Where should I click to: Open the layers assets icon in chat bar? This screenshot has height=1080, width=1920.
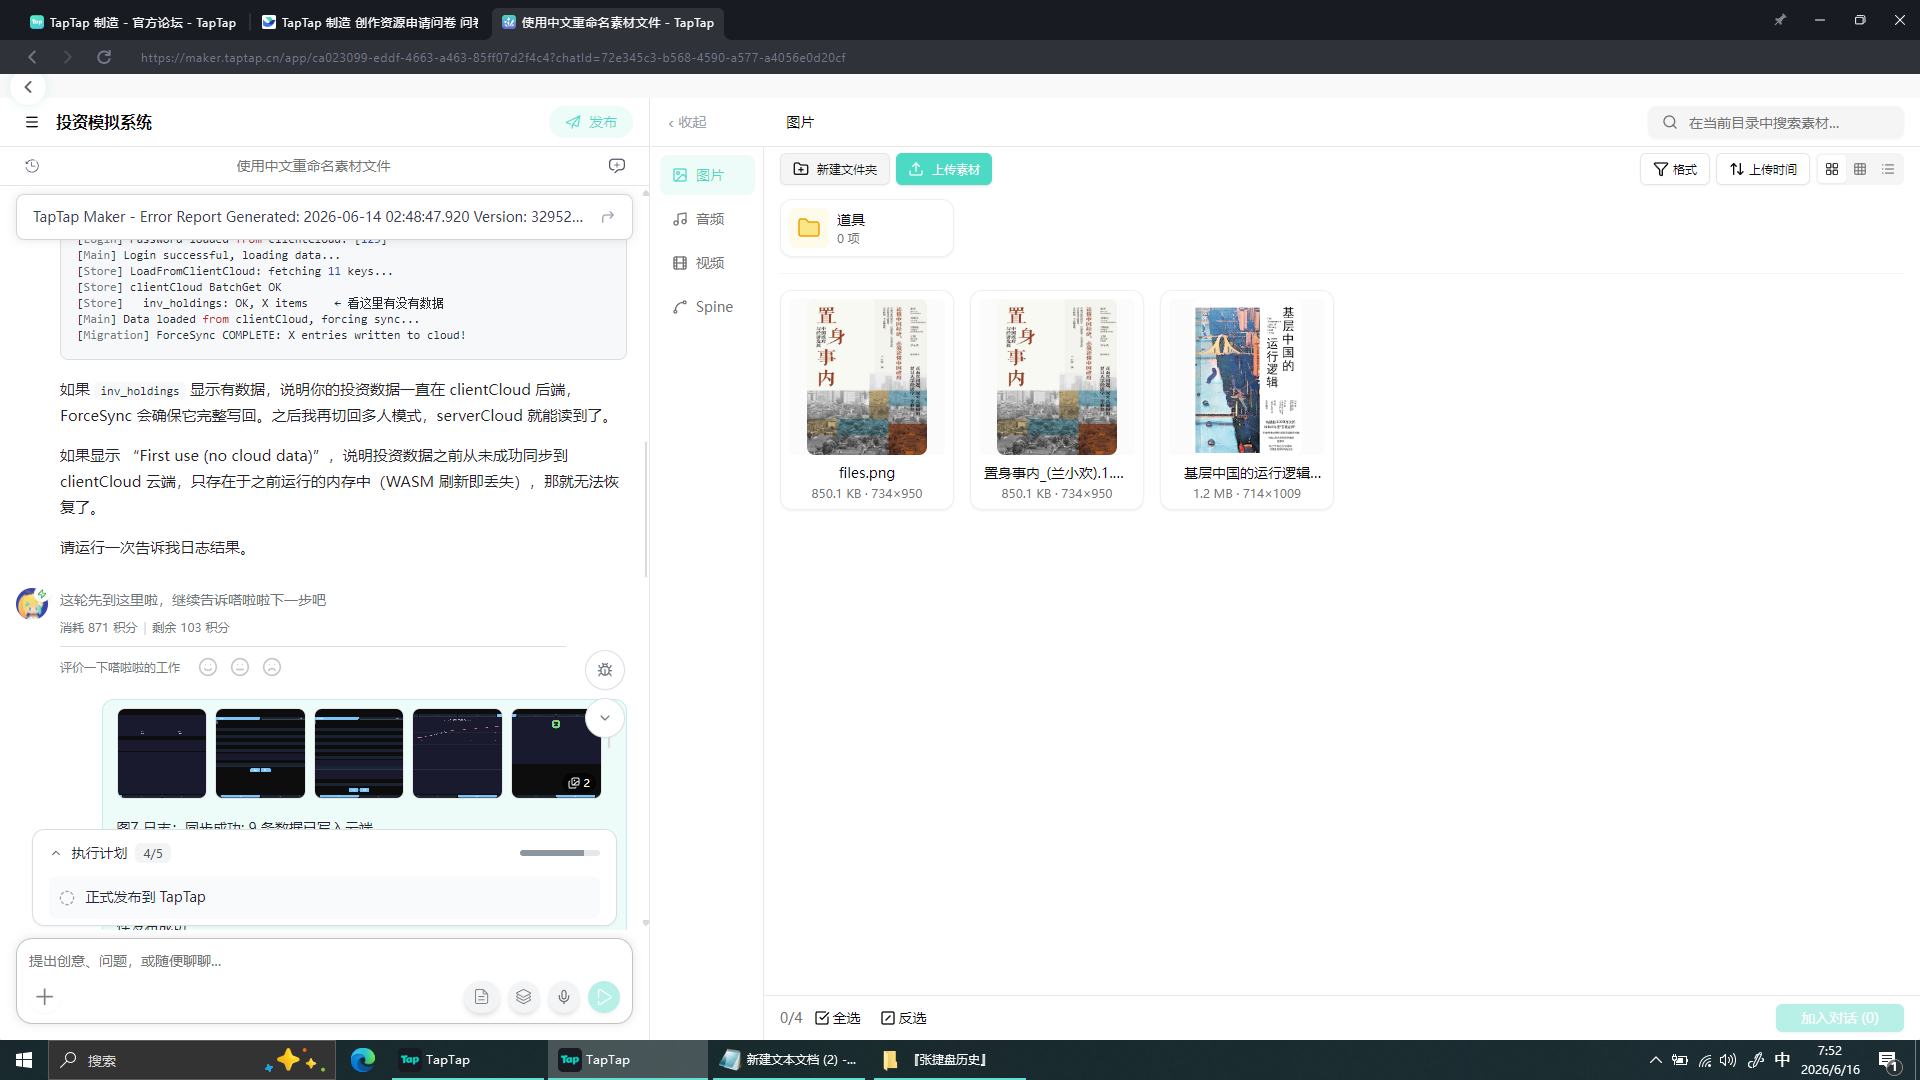[x=523, y=997]
